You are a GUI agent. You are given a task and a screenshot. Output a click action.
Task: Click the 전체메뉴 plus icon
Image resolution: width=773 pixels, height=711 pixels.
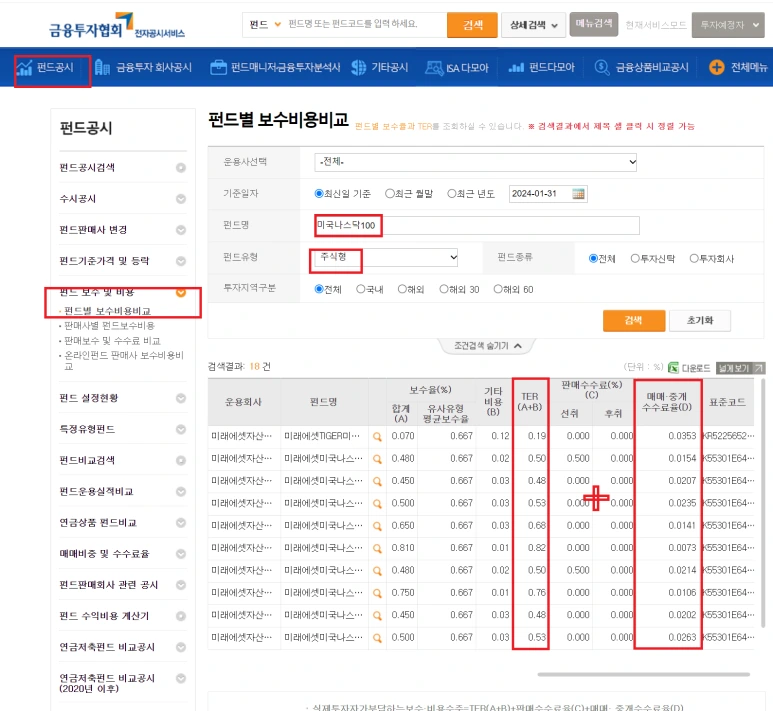[717, 67]
